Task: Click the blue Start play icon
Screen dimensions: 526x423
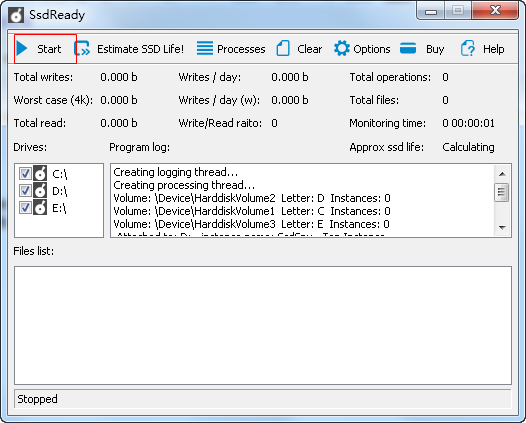Action: 22,48
